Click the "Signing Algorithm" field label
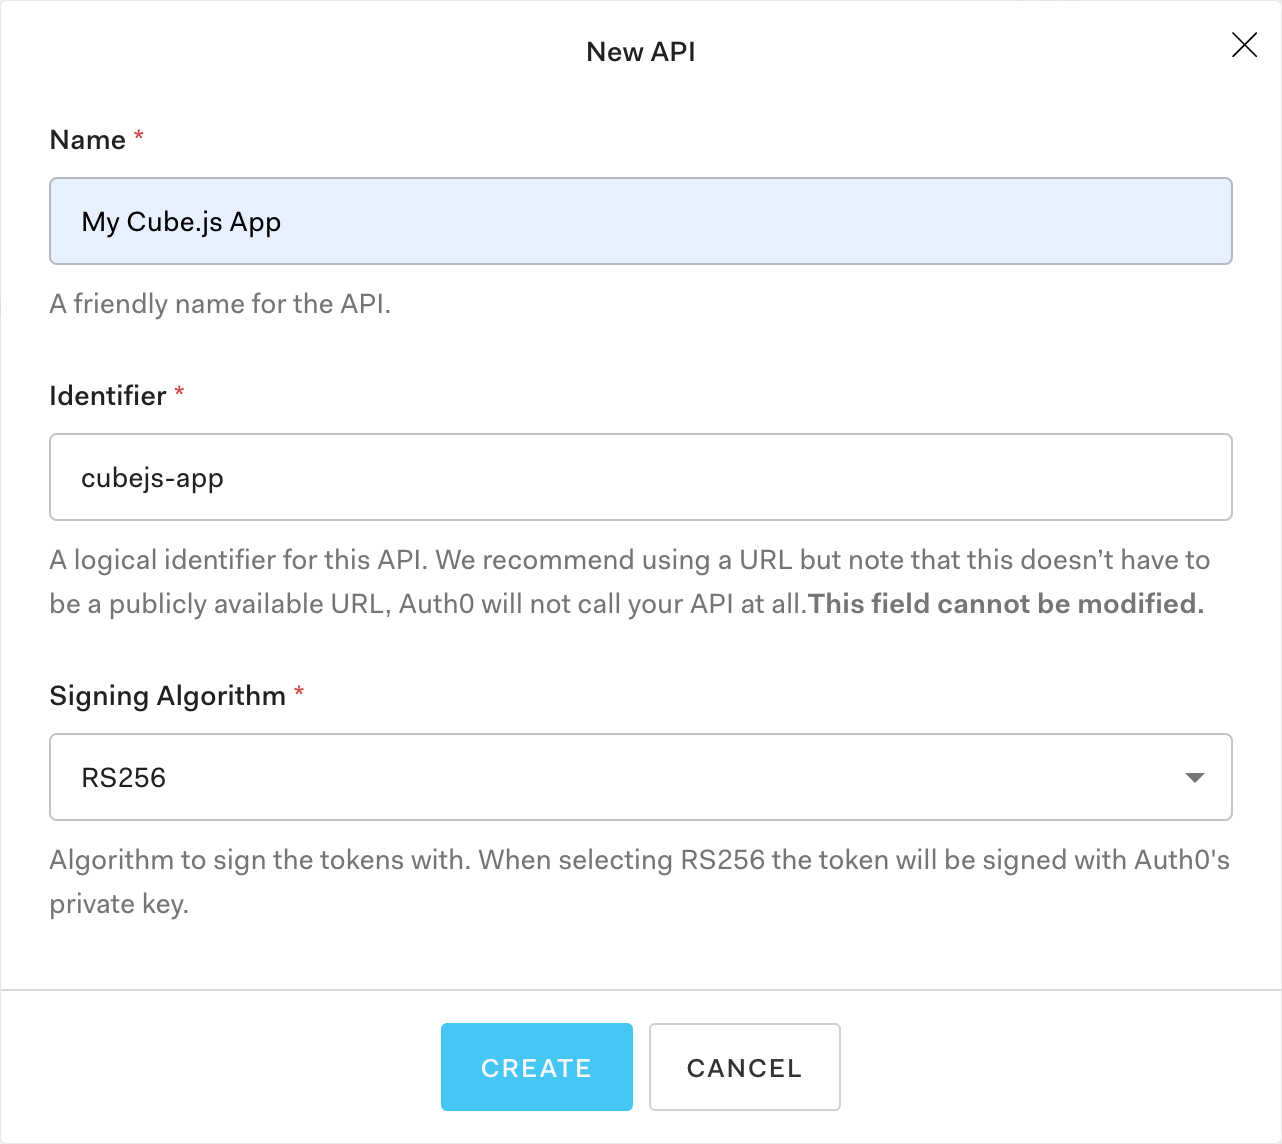 coord(168,696)
